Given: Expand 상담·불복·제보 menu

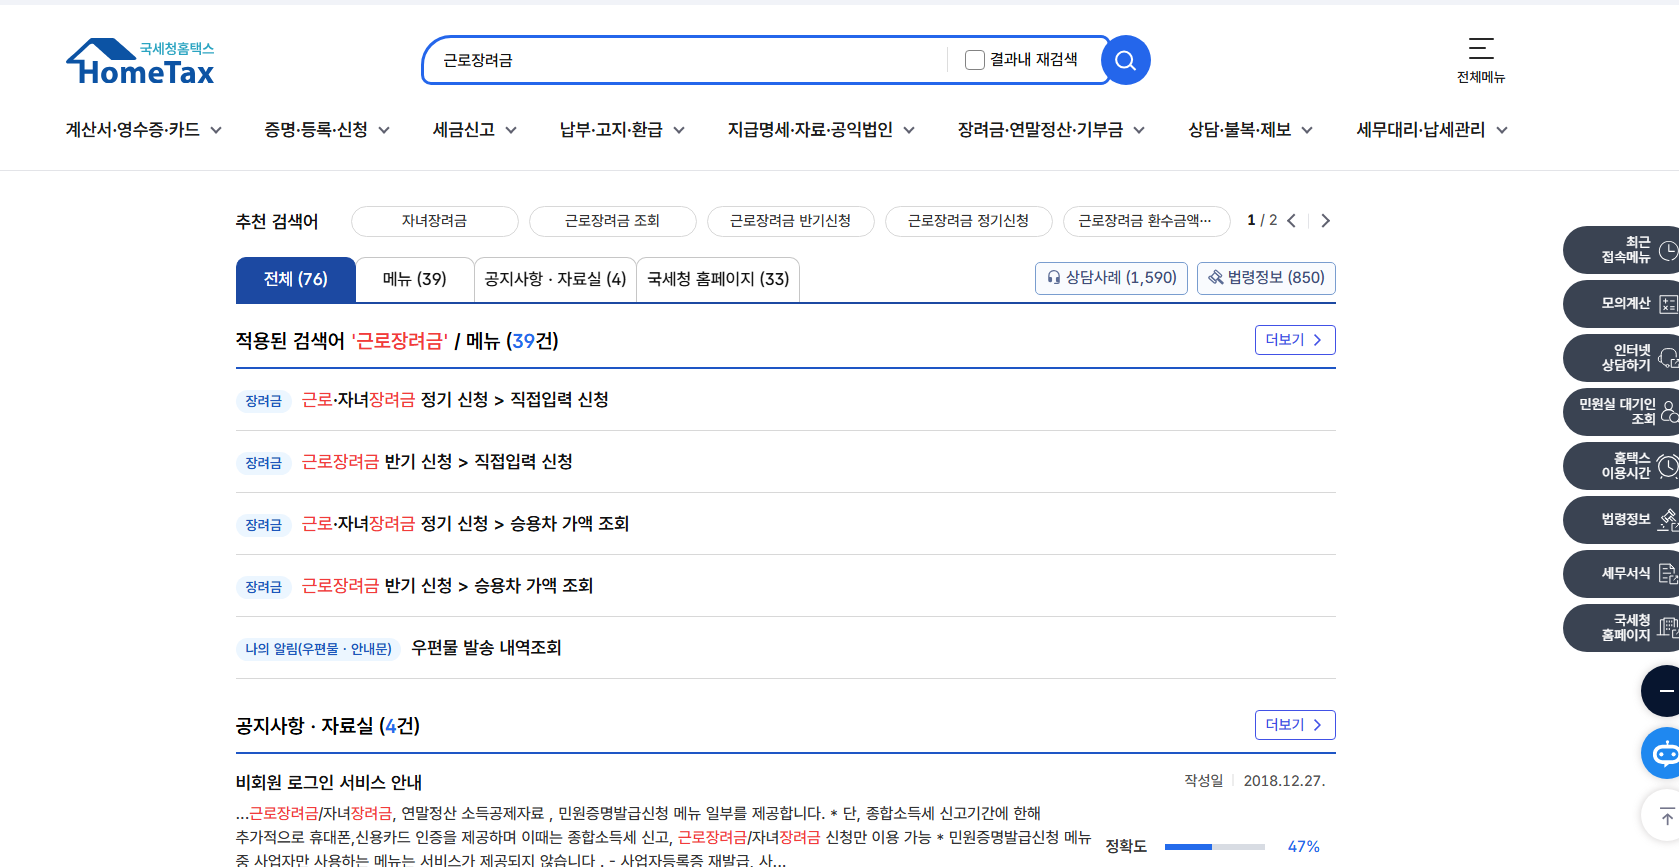Looking at the screenshot, I should pos(1250,130).
